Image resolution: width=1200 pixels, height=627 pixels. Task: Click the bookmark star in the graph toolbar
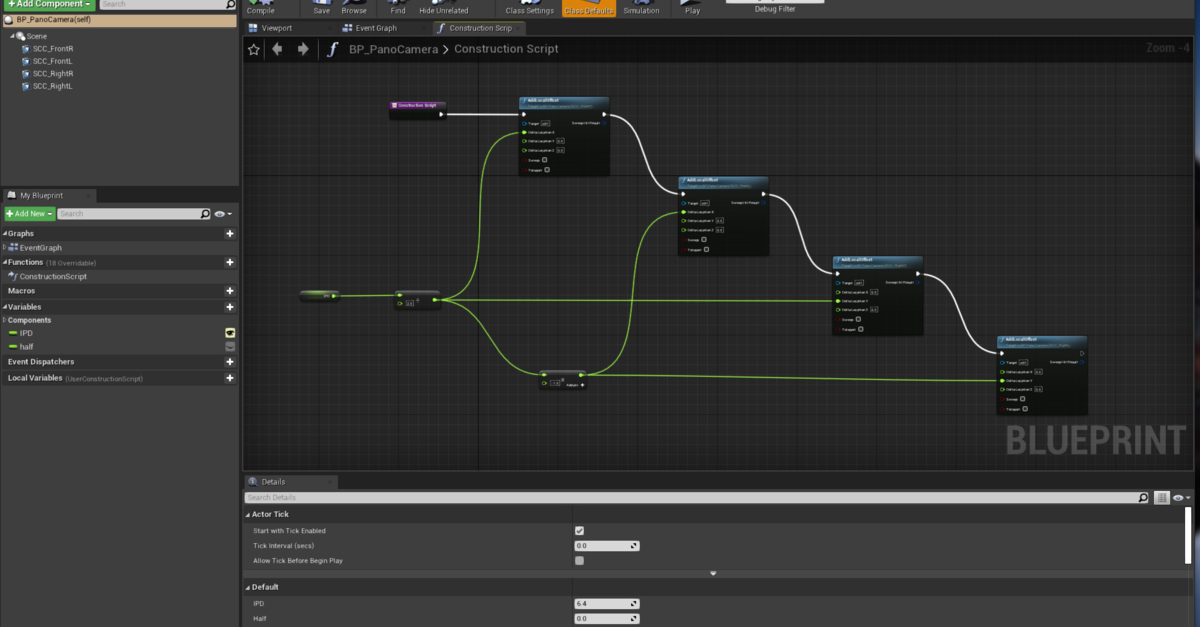tap(255, 48)
